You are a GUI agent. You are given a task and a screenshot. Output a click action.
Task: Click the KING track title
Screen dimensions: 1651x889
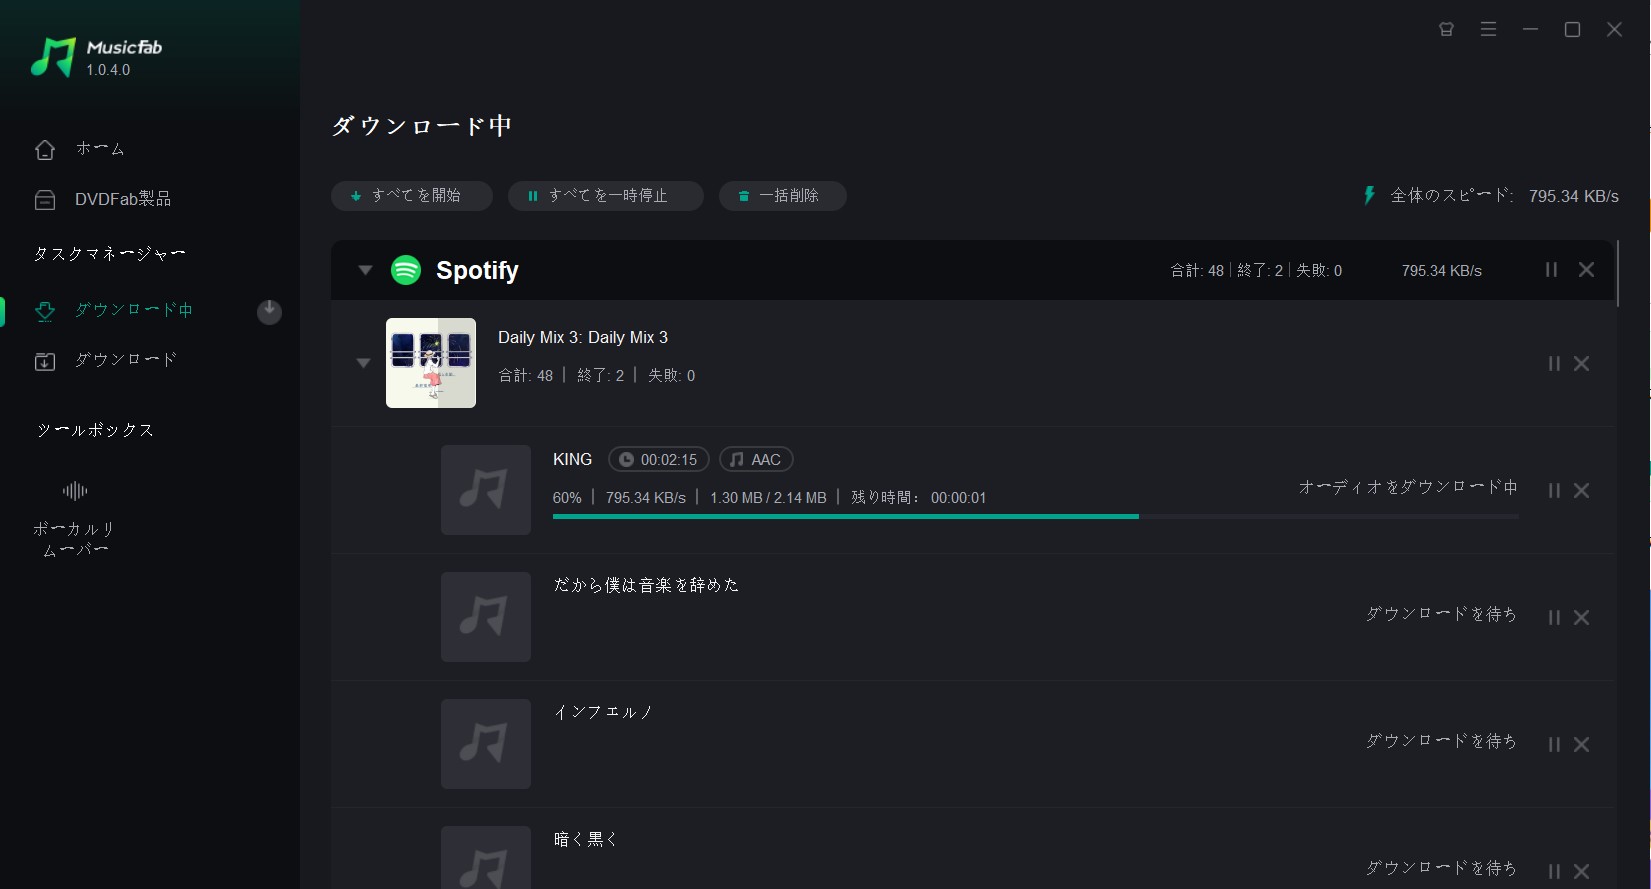[572, 459]
